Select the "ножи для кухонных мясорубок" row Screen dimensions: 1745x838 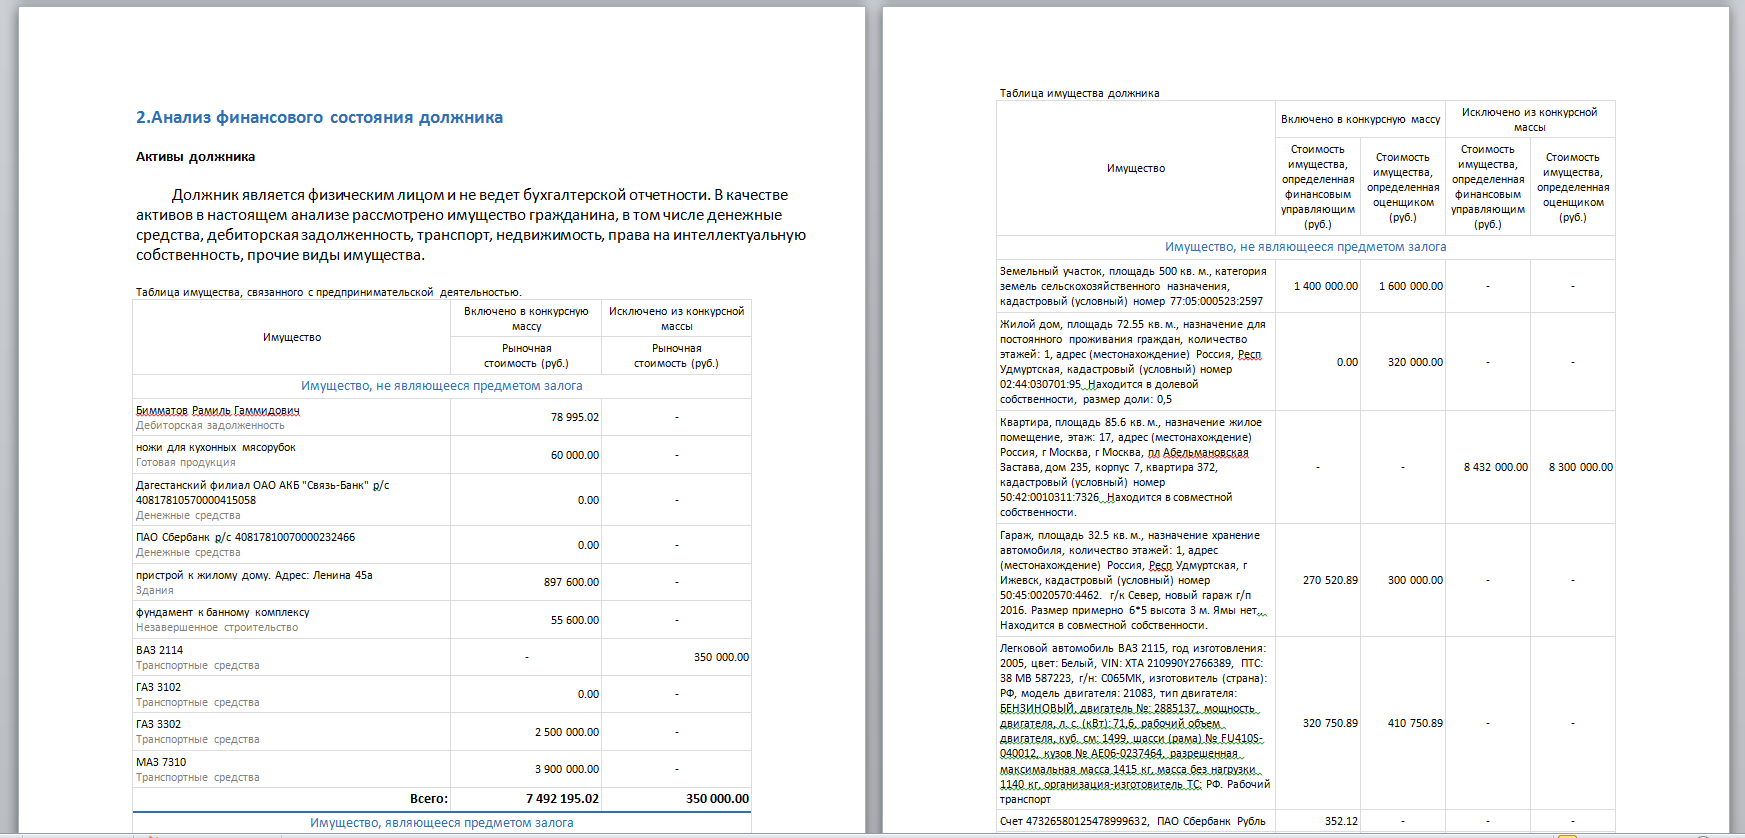215,448
